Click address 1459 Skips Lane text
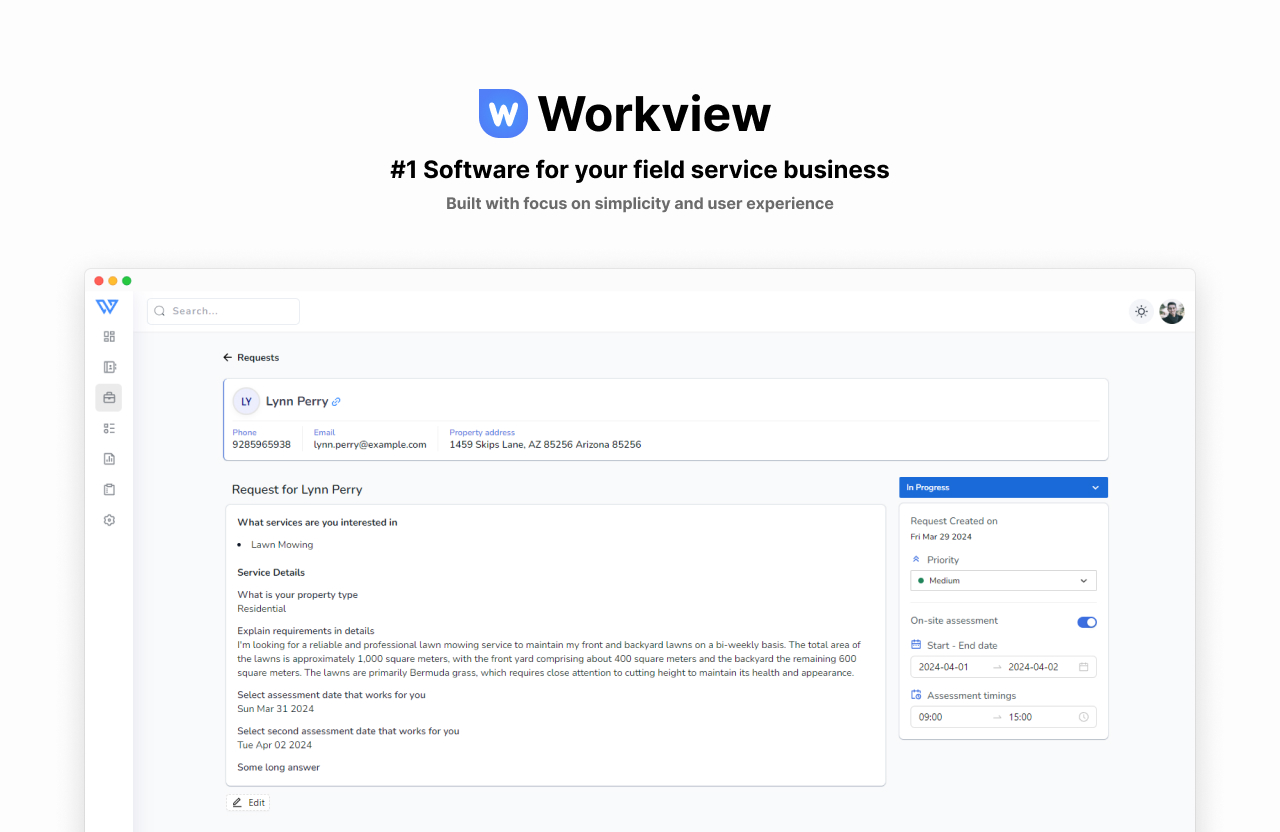The image size is (1280, 832). (545, 444)
